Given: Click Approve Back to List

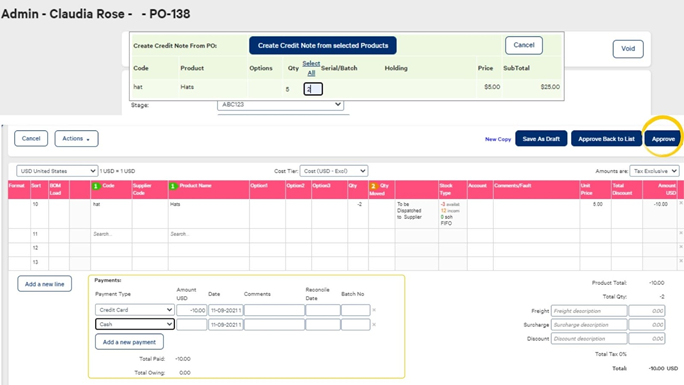Looking at the screenshot, I should pos(606,139).
